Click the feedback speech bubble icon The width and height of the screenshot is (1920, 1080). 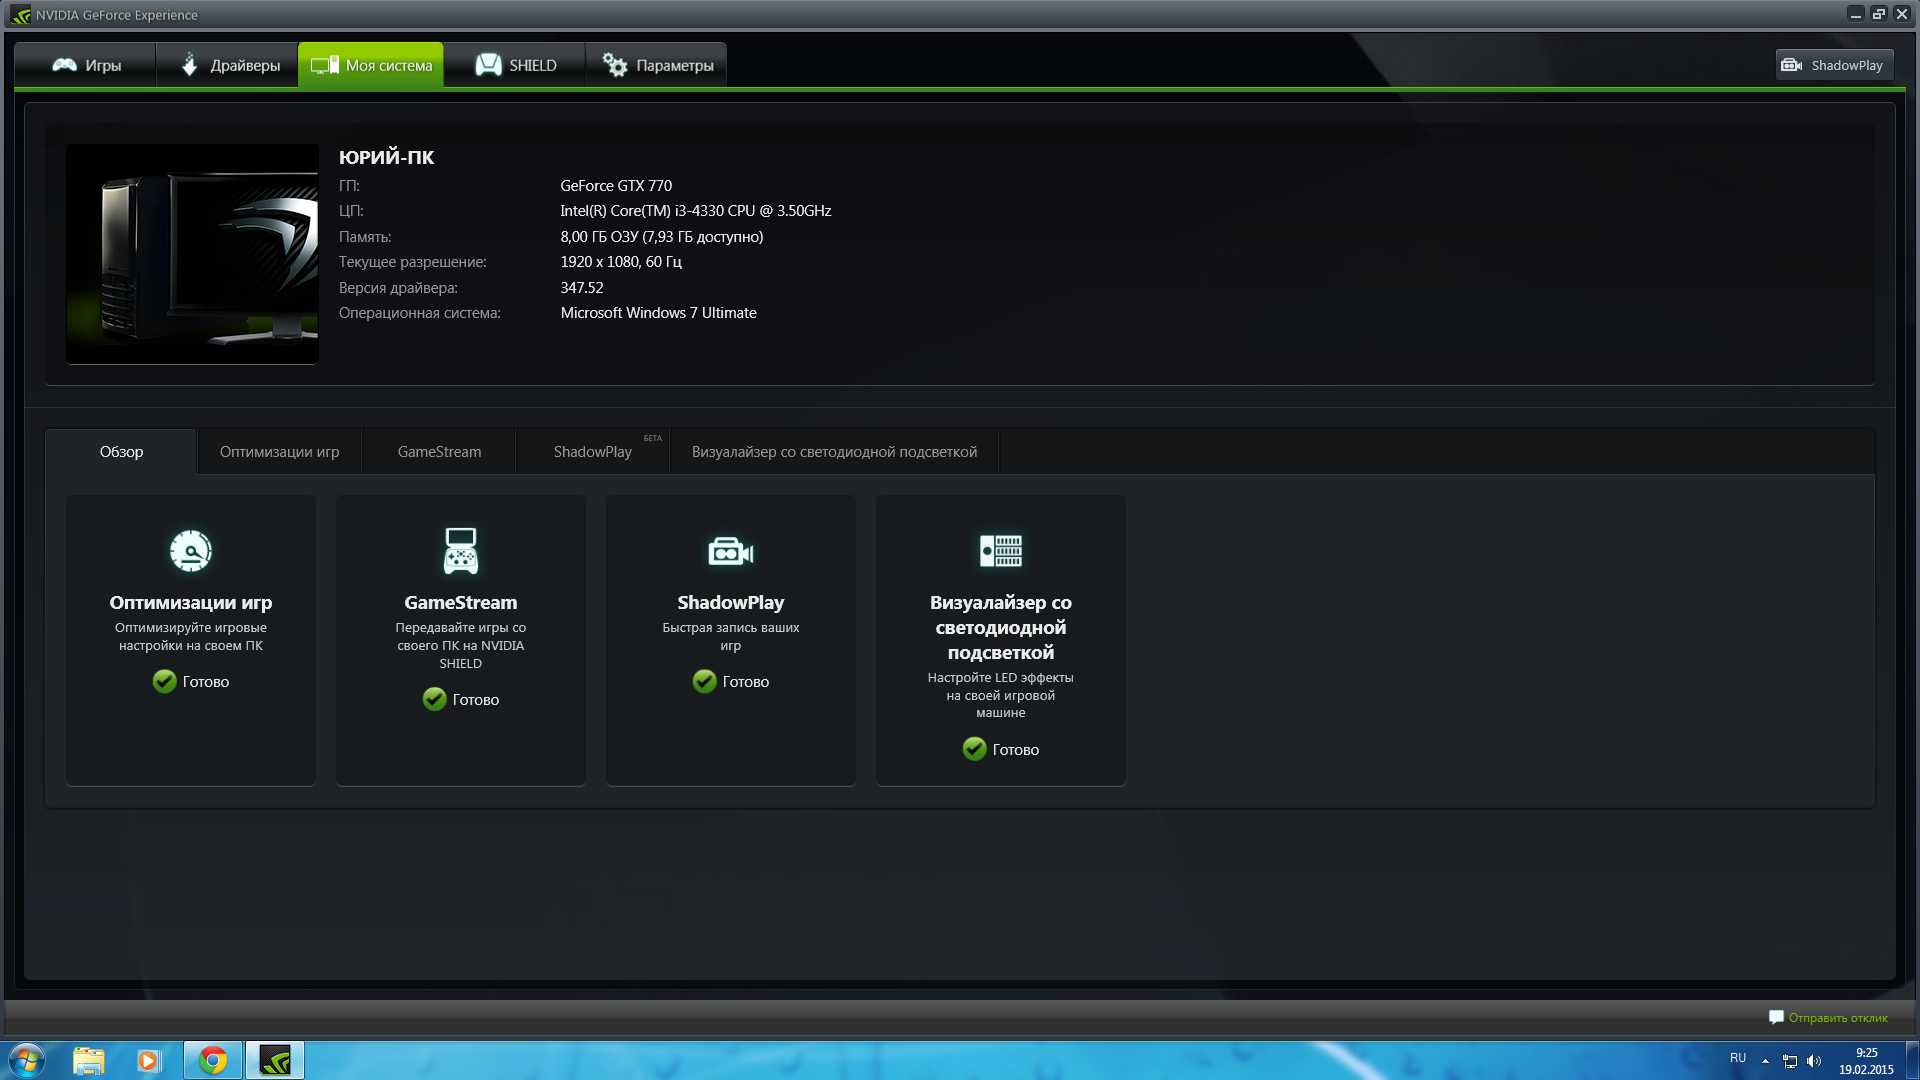[1776, 1017]
